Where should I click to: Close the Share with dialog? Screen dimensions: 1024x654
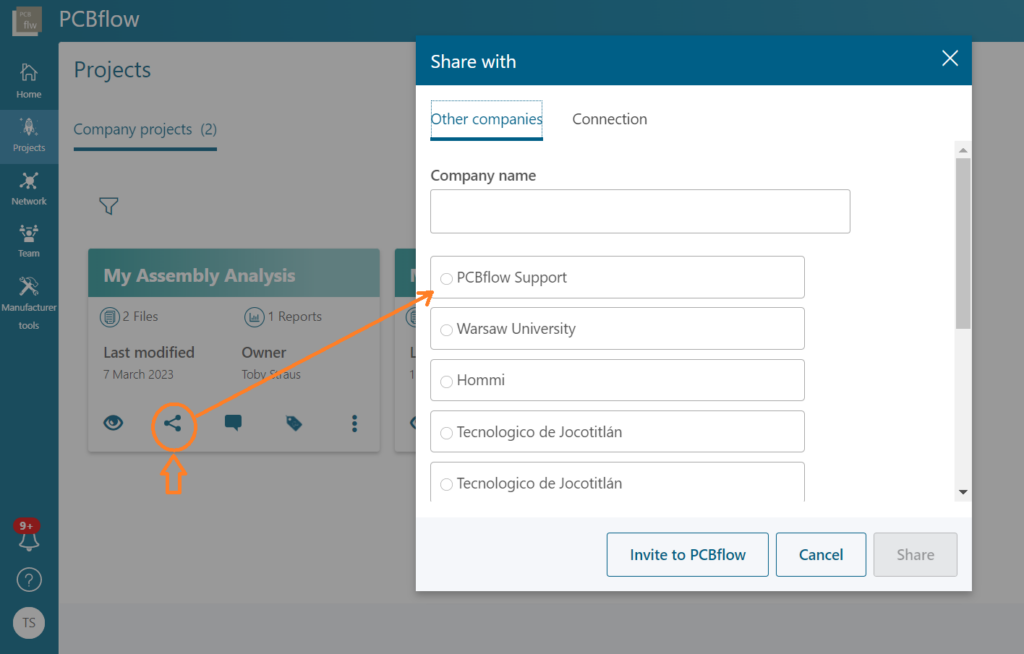950,59
